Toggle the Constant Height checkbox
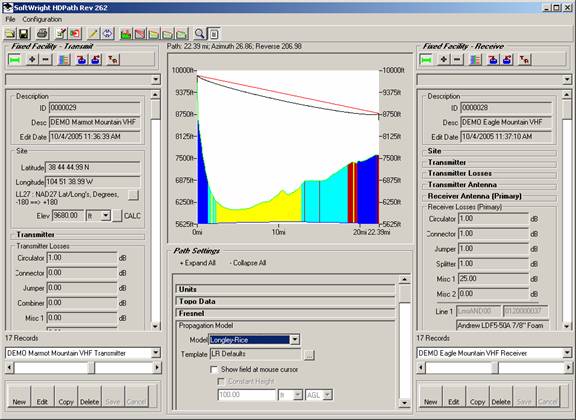Image resolution: width=576 pixels, height=420 pixels. [x=221, y=381]
